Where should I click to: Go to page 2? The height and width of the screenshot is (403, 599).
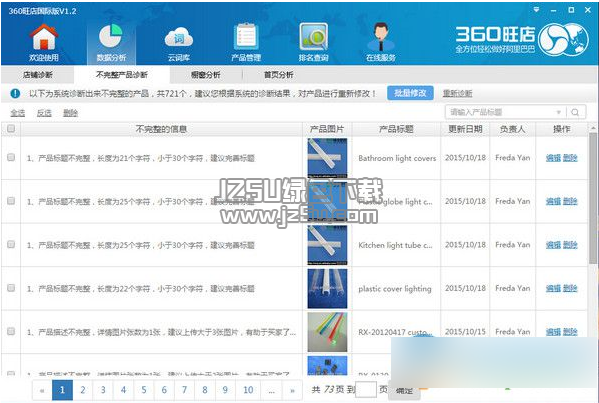[83, 390]
